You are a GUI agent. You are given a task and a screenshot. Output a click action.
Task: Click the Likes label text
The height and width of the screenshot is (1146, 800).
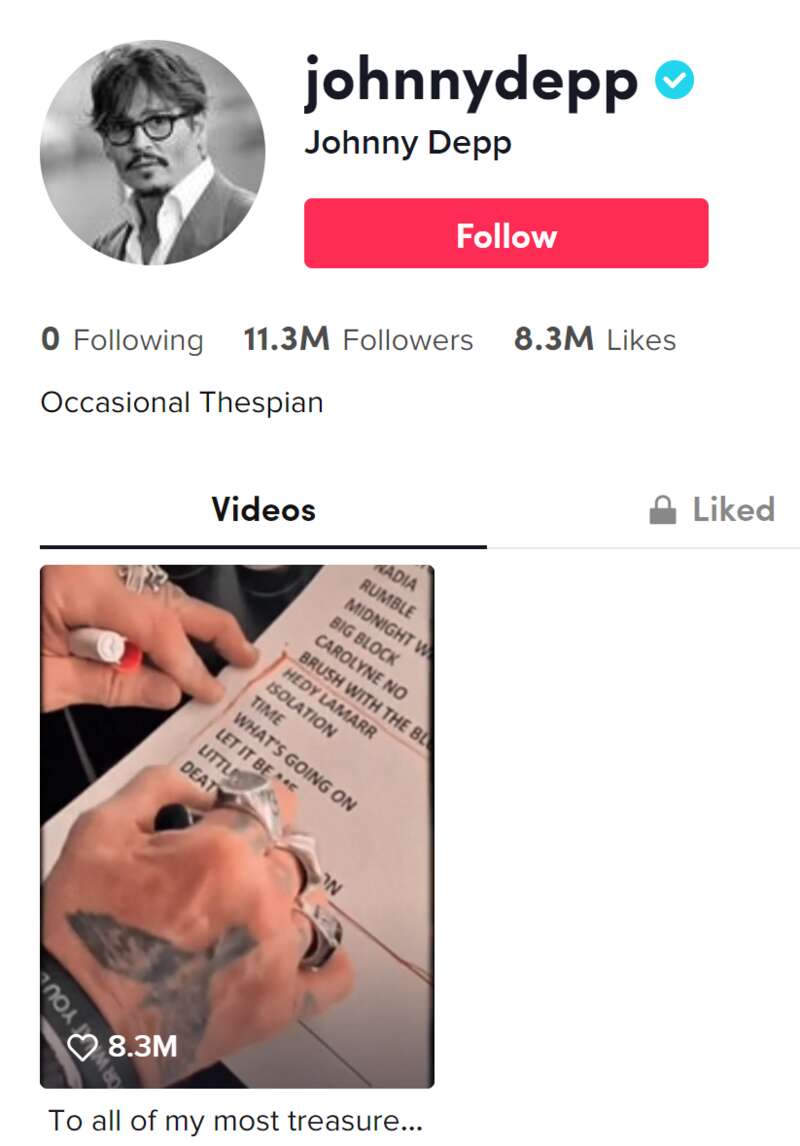tap(641, 341)
